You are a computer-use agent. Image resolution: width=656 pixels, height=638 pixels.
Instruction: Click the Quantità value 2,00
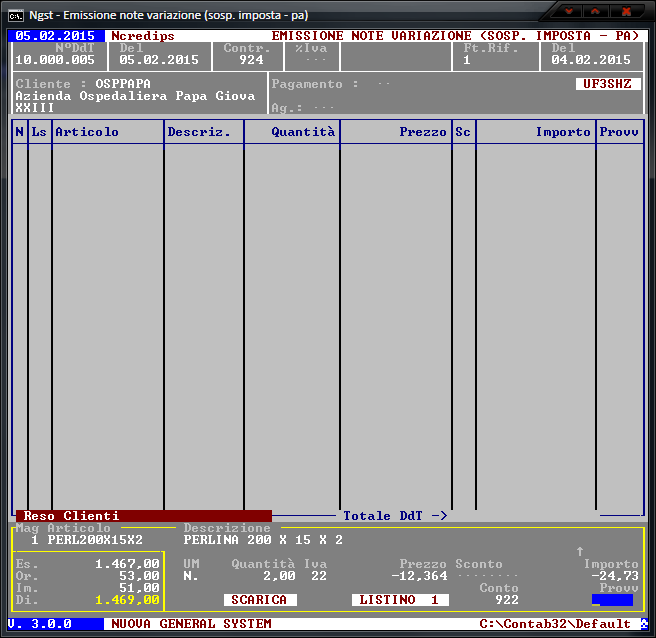pos(279,576)
